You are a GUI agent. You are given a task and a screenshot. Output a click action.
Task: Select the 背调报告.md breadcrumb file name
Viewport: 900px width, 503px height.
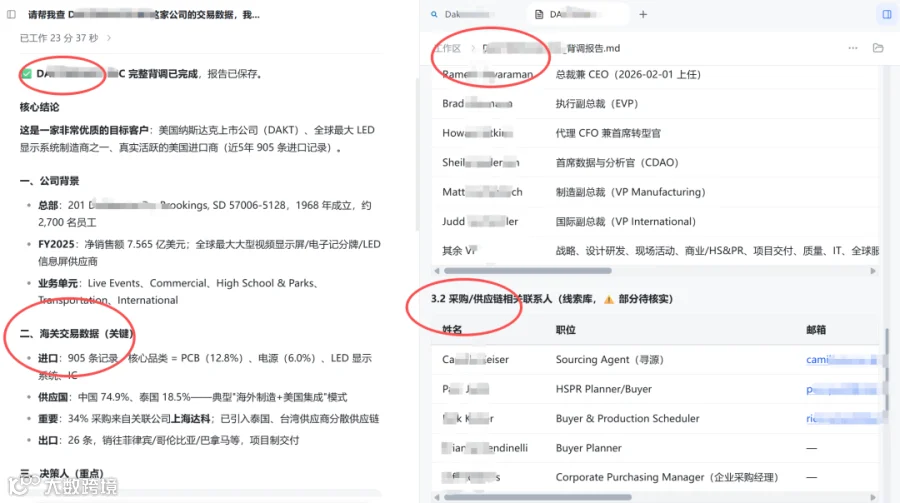[x=593, y=48]
